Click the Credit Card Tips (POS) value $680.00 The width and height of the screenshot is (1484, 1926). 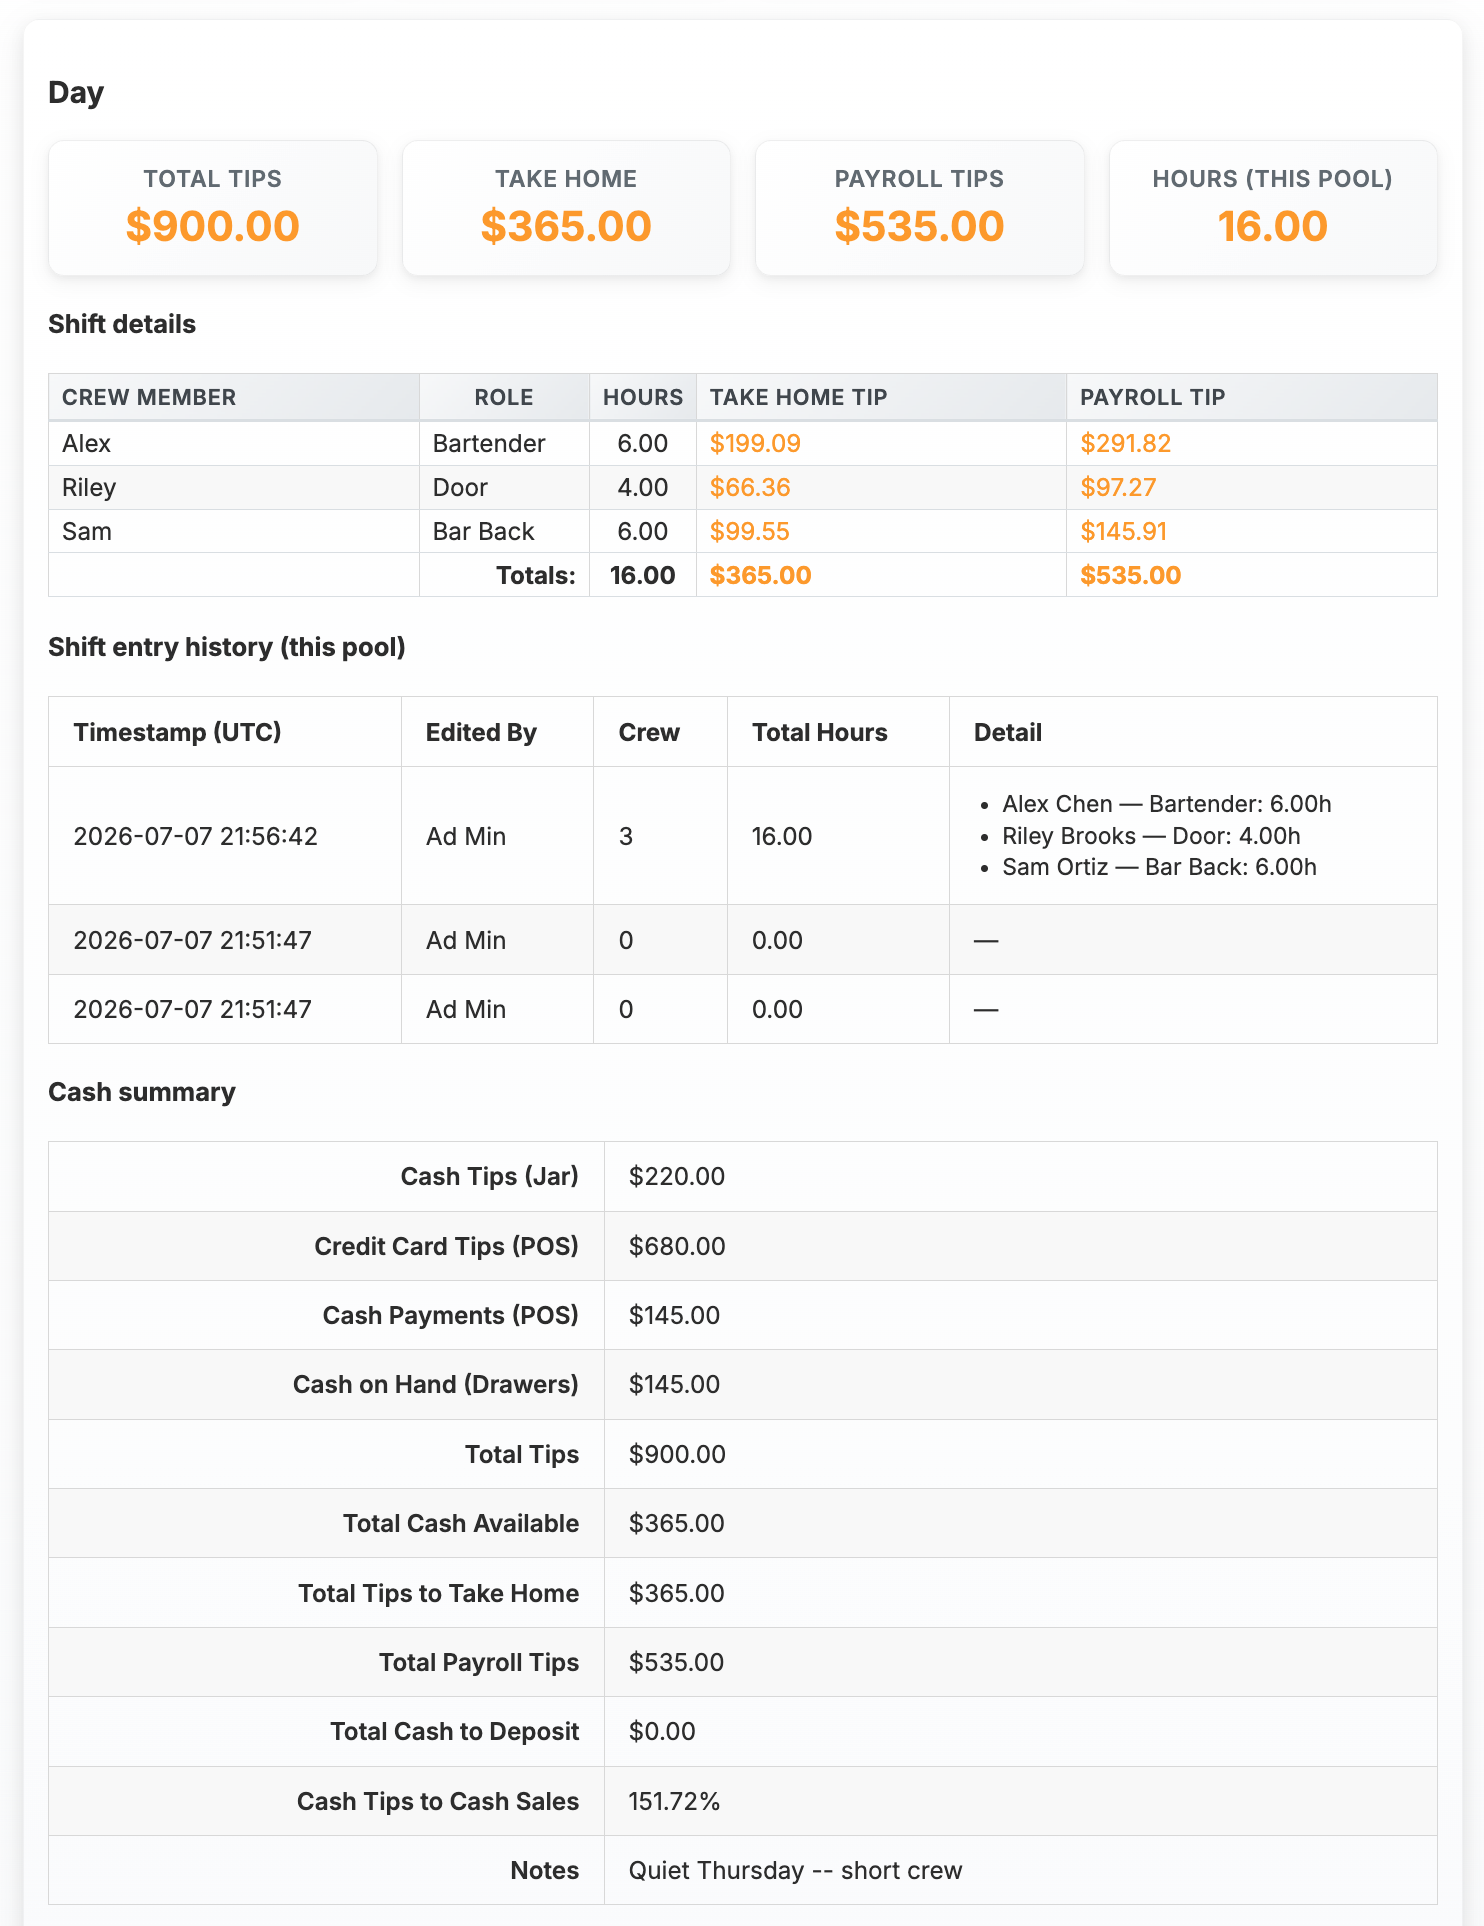[x=677, y=1246]
